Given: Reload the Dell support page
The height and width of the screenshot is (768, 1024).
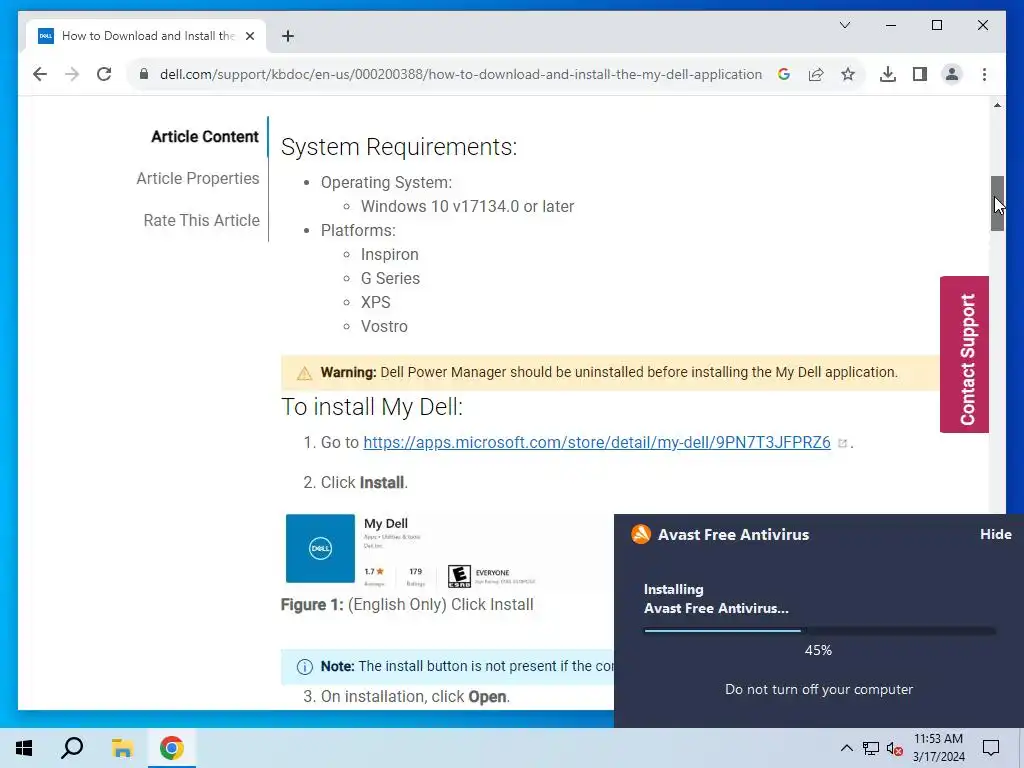Looking at the screenshot, I should (104, 74).
